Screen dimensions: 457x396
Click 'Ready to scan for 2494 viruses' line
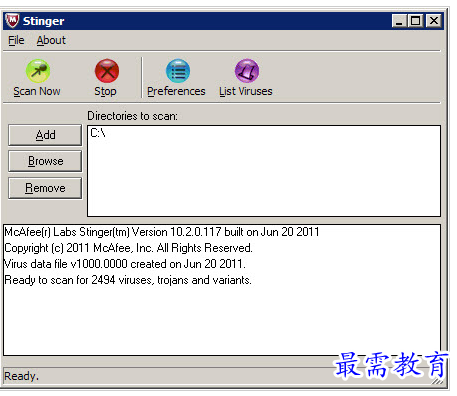click(128, 280)
